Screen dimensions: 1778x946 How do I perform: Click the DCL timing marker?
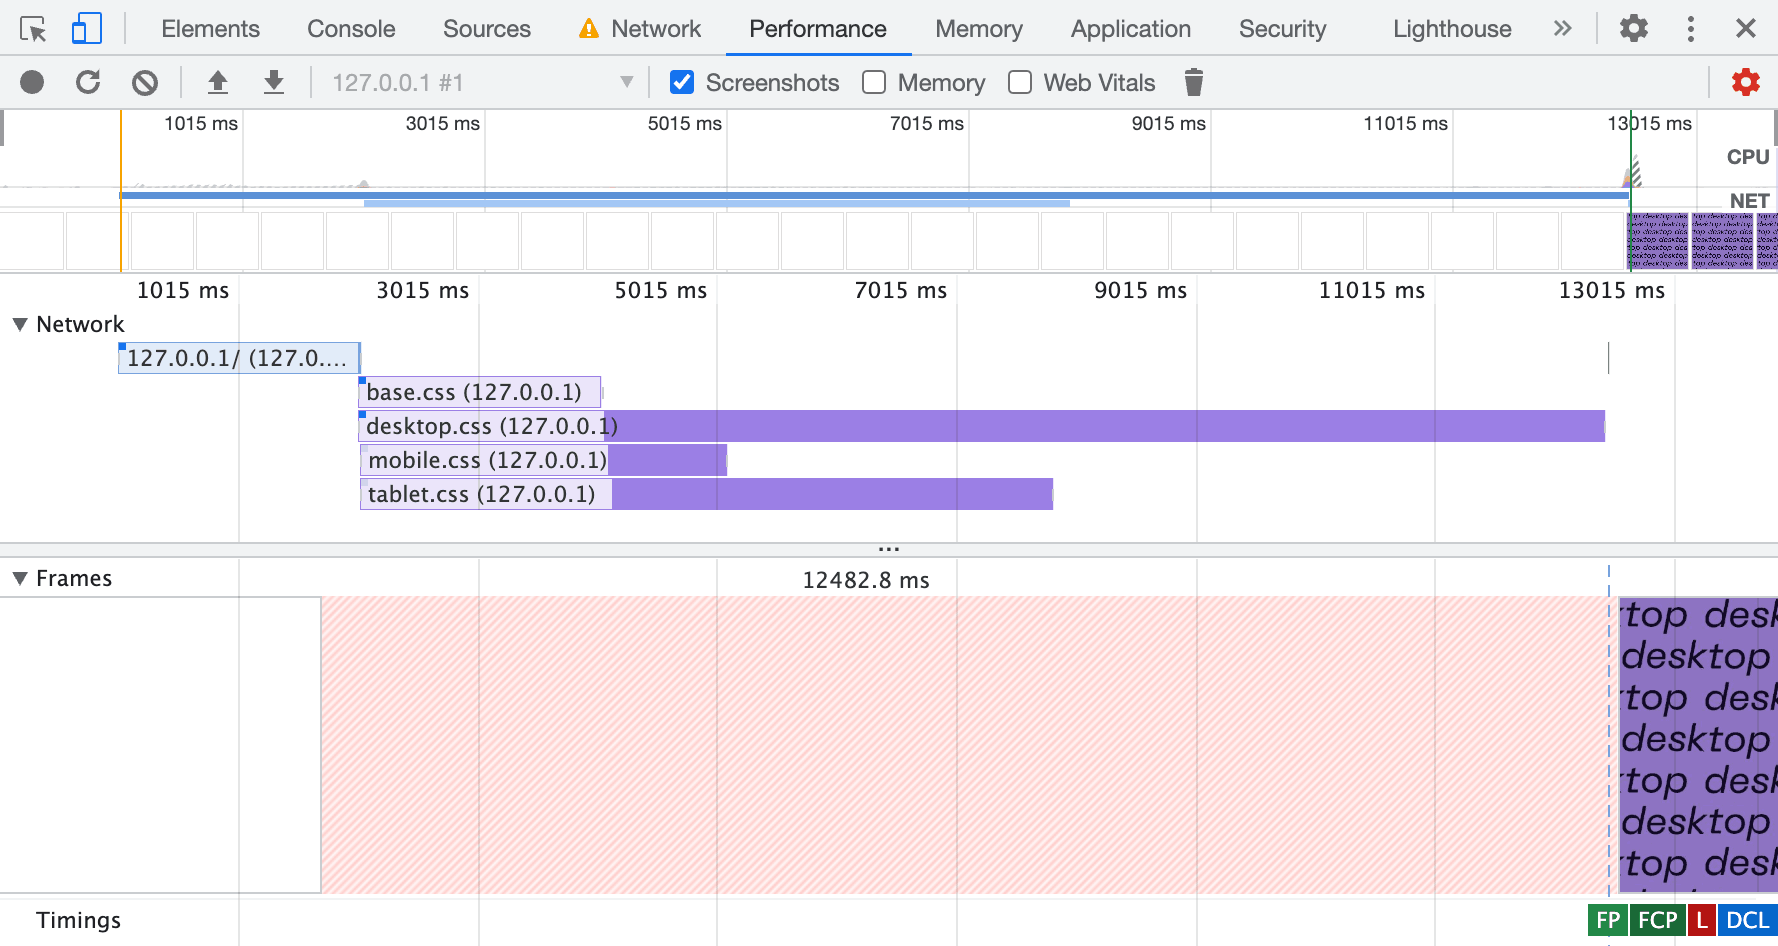point(1747,920)
